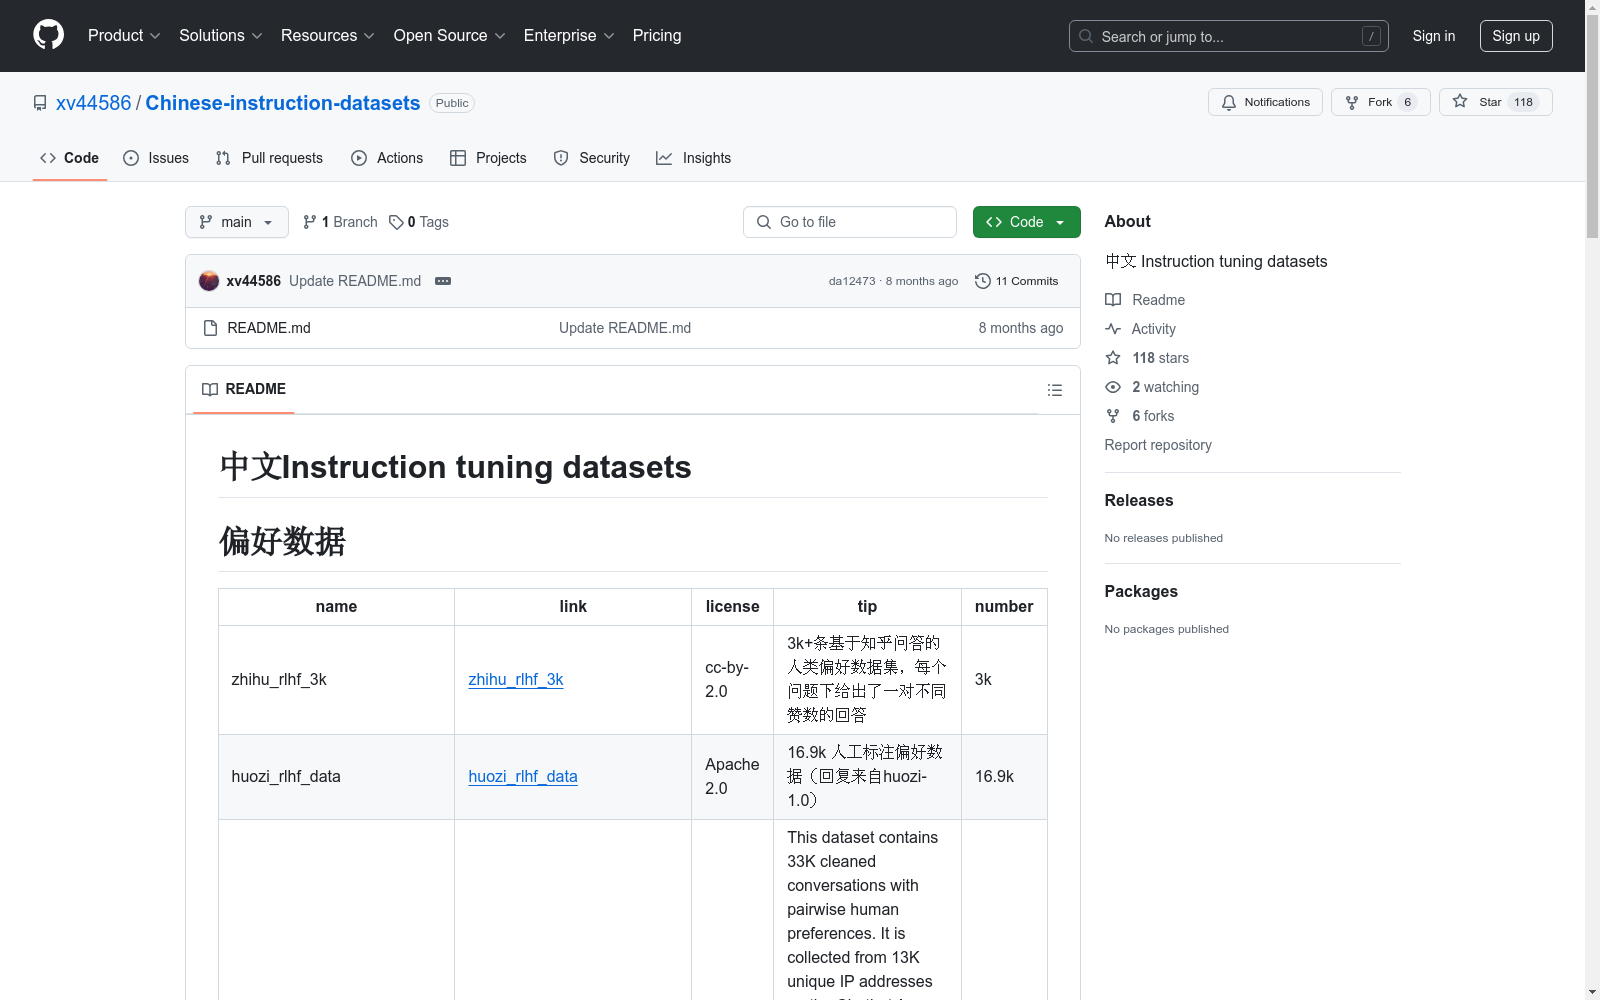Image resolution: width=1600 pixels, height=1000 pixels.
Task: Open the GitHub home logo
Action: [48, 35]
